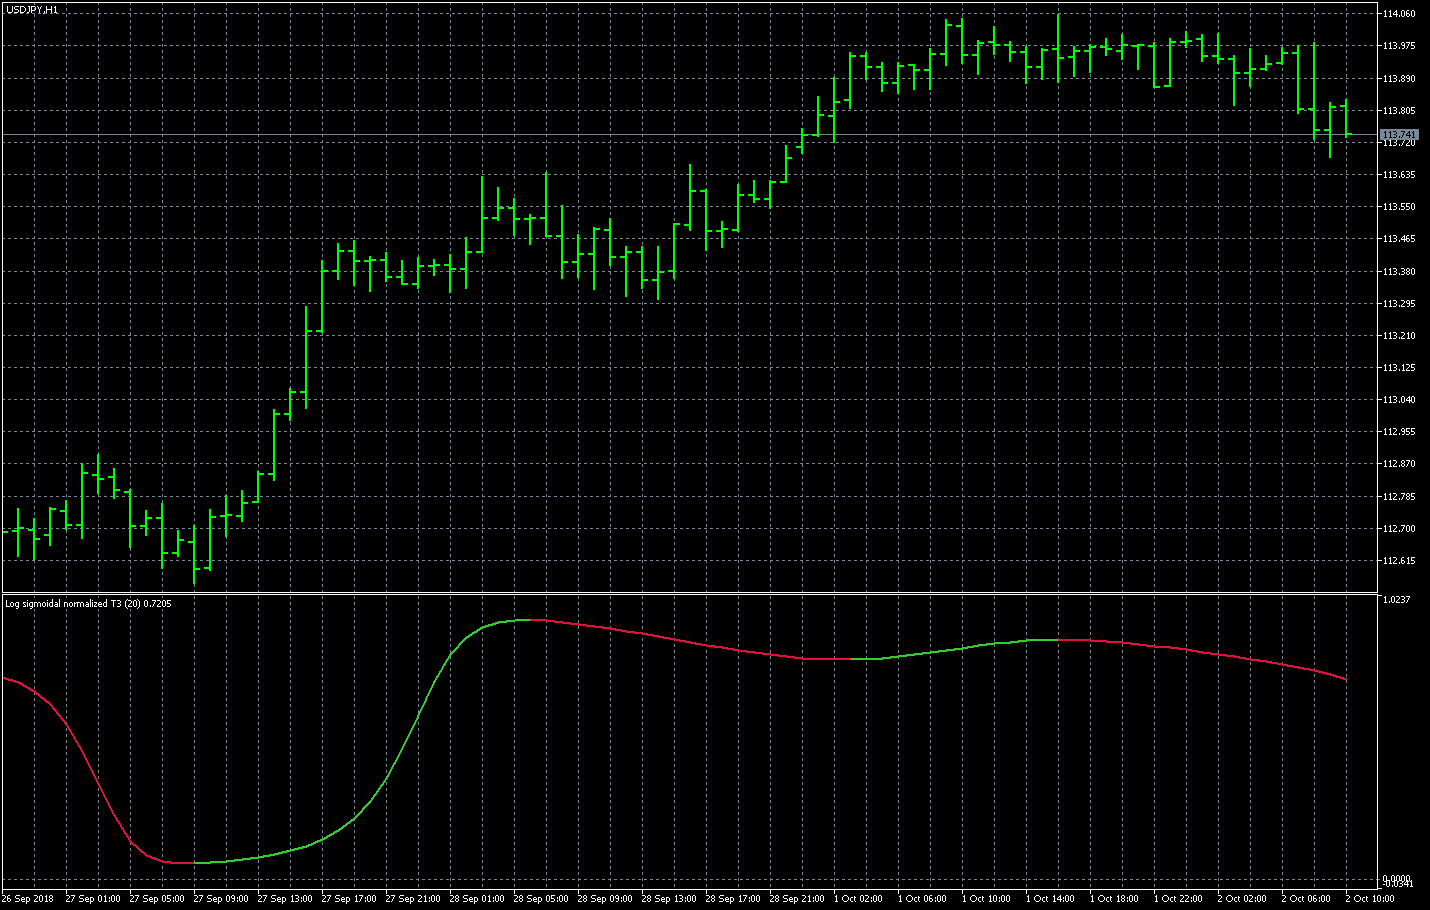Click the horizontal current bid price line
This screenshot has height=910, width=1430.
pos(690,134)
